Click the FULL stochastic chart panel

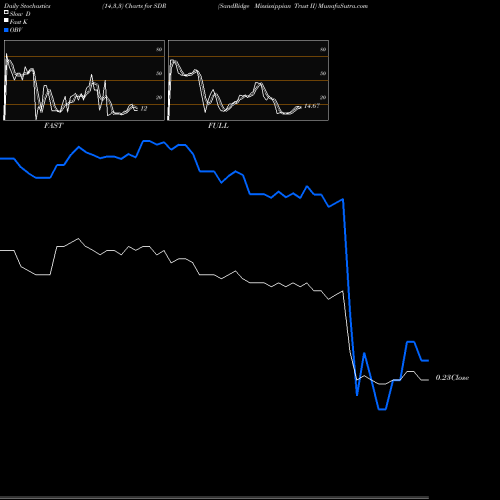pyautogui.click(x=248, y=80)
